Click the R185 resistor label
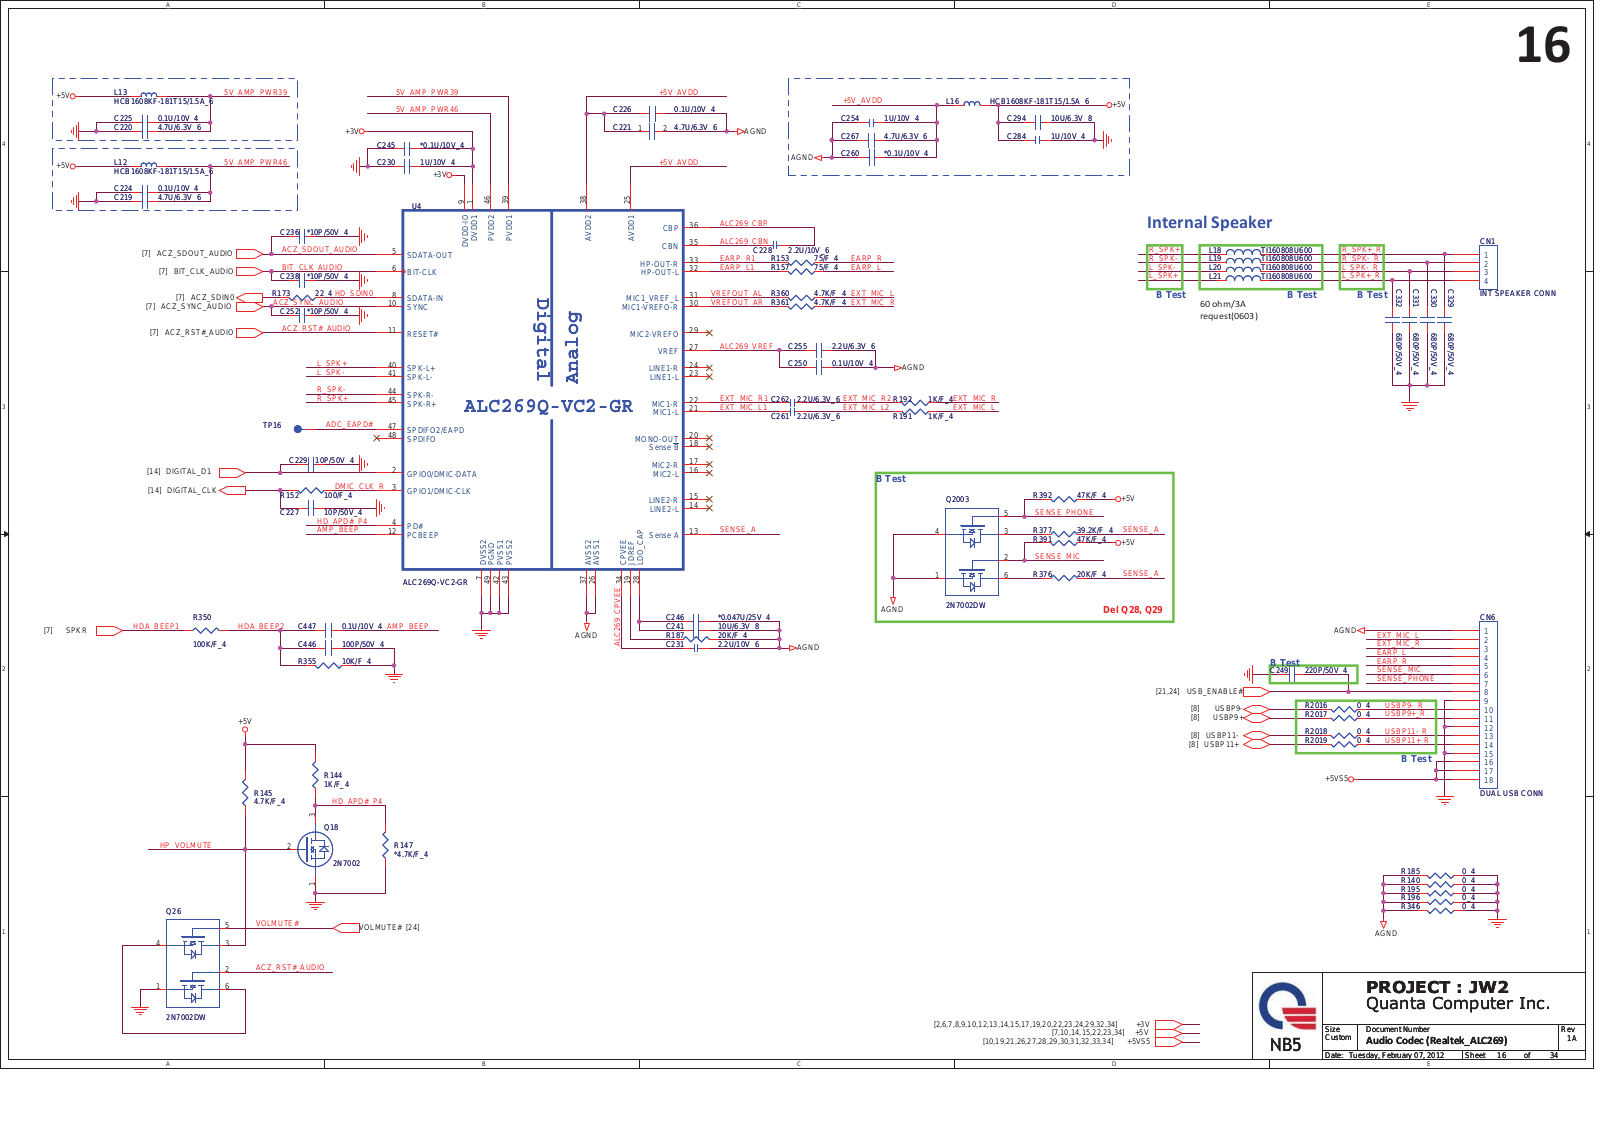Screen dimensions: 1600x1132 tap(1410, 872)
